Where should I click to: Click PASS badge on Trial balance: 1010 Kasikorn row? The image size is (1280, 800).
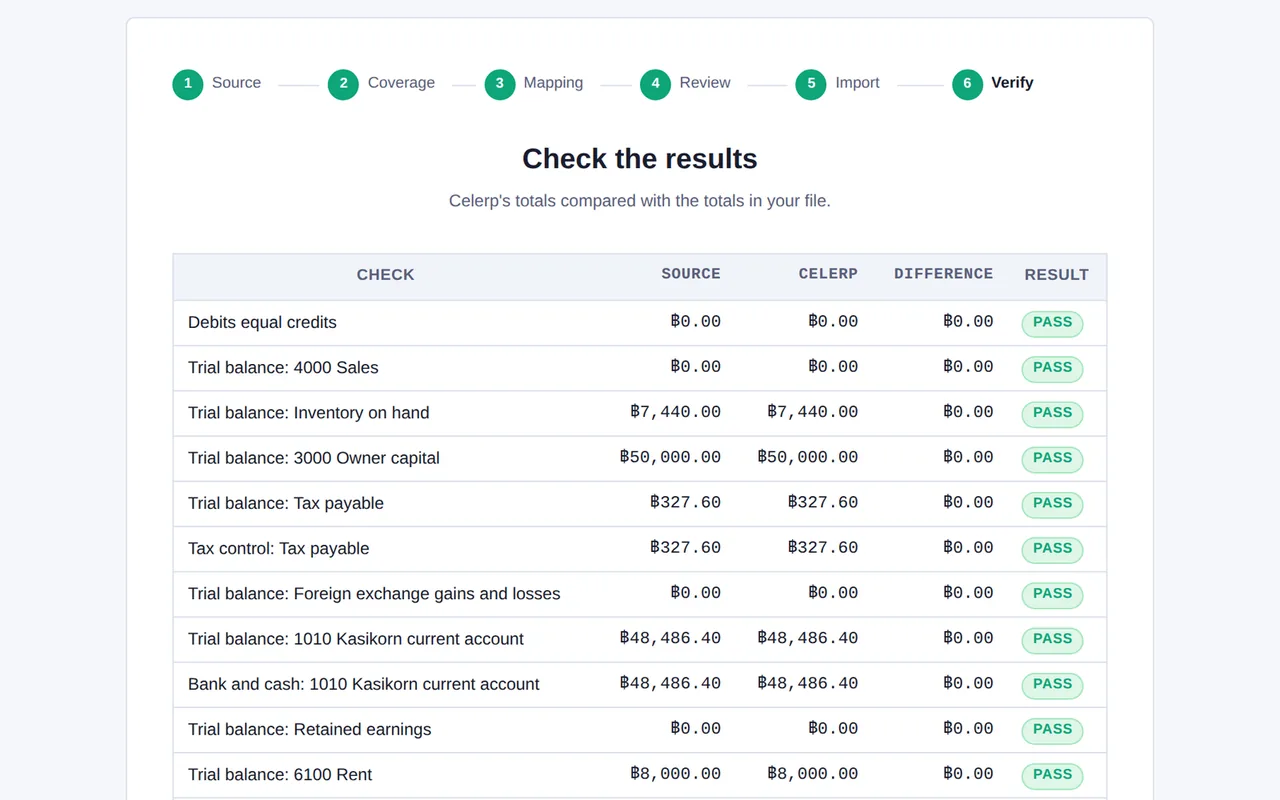point(1052,639)
